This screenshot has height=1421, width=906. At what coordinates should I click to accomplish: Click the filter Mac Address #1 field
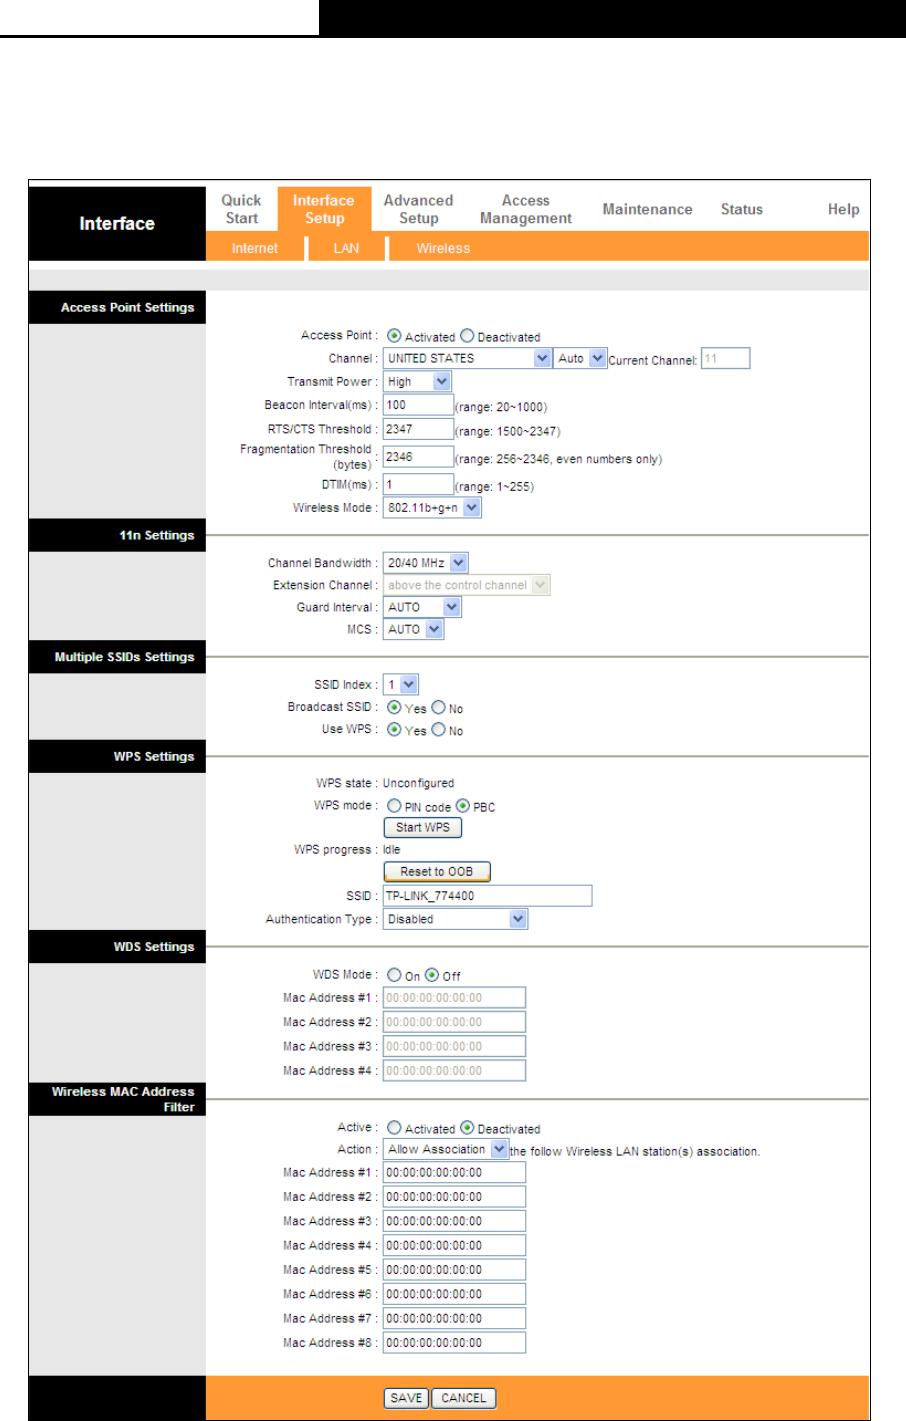click(454, 1172)
